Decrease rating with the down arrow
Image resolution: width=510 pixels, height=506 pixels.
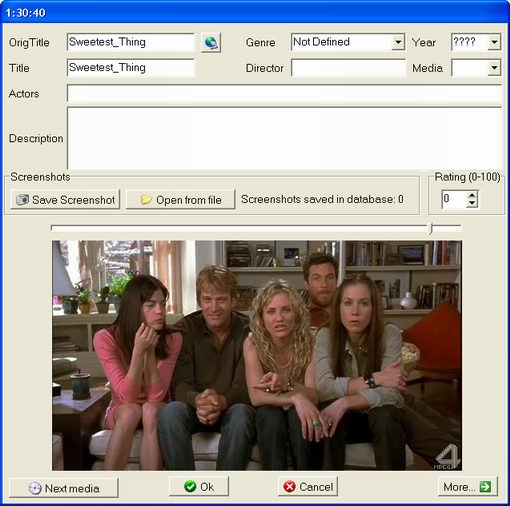(x=472, y=203)
